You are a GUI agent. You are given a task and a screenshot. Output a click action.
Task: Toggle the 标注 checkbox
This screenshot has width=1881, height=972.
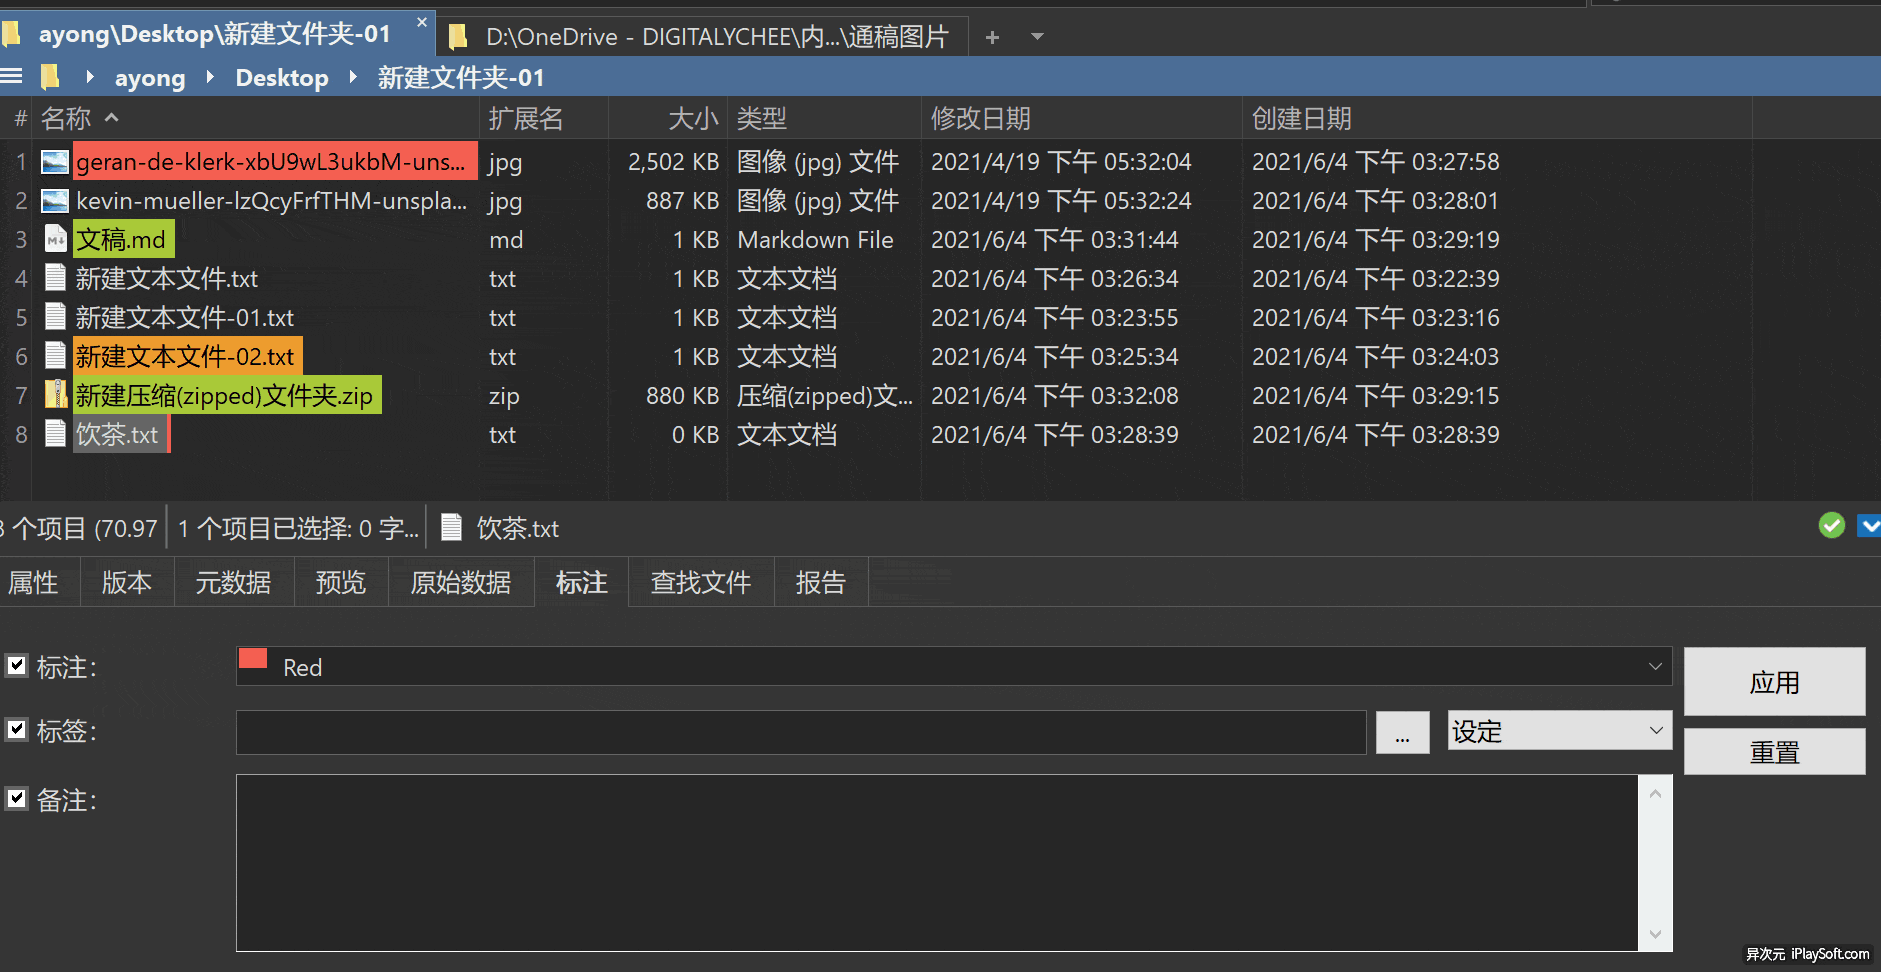(x=17, y=665)
